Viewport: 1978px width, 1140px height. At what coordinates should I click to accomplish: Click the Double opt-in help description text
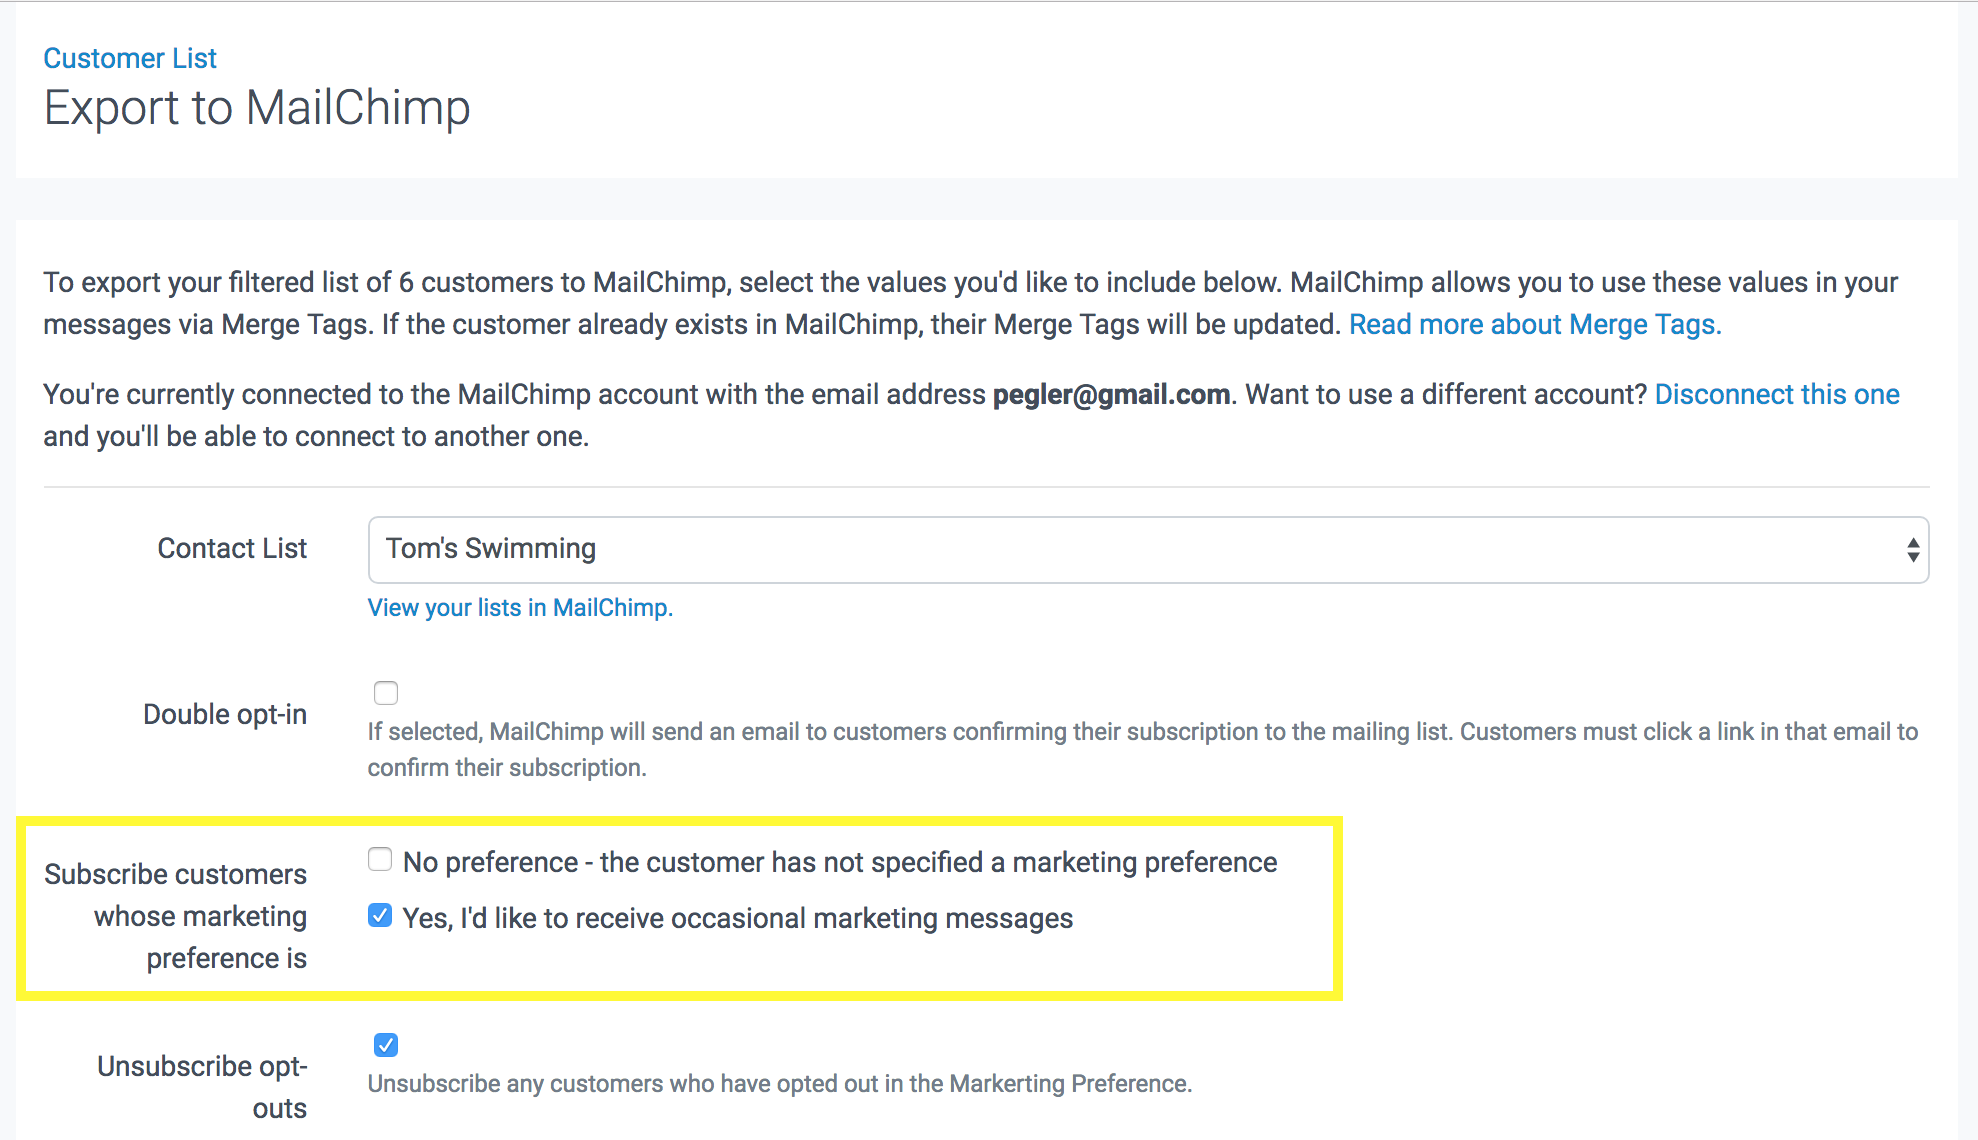click(x=1142, y=749)
